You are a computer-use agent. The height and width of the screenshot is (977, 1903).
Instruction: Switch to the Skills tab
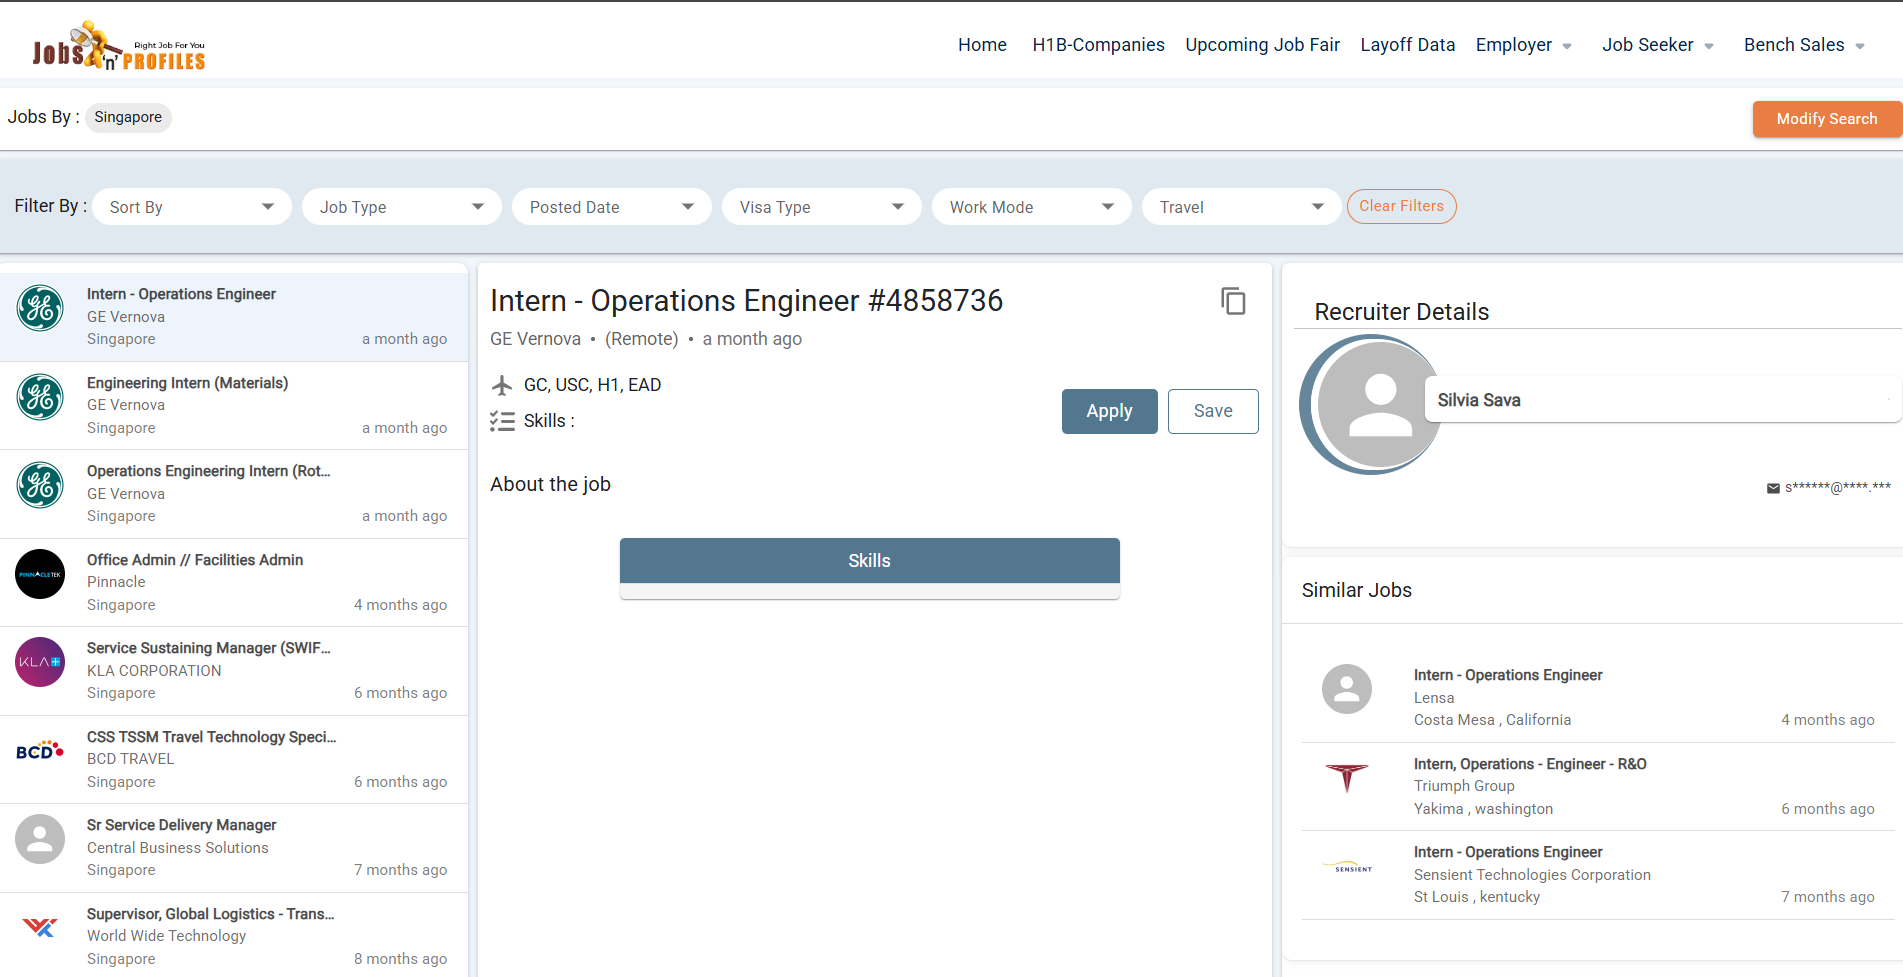[870, 561]
